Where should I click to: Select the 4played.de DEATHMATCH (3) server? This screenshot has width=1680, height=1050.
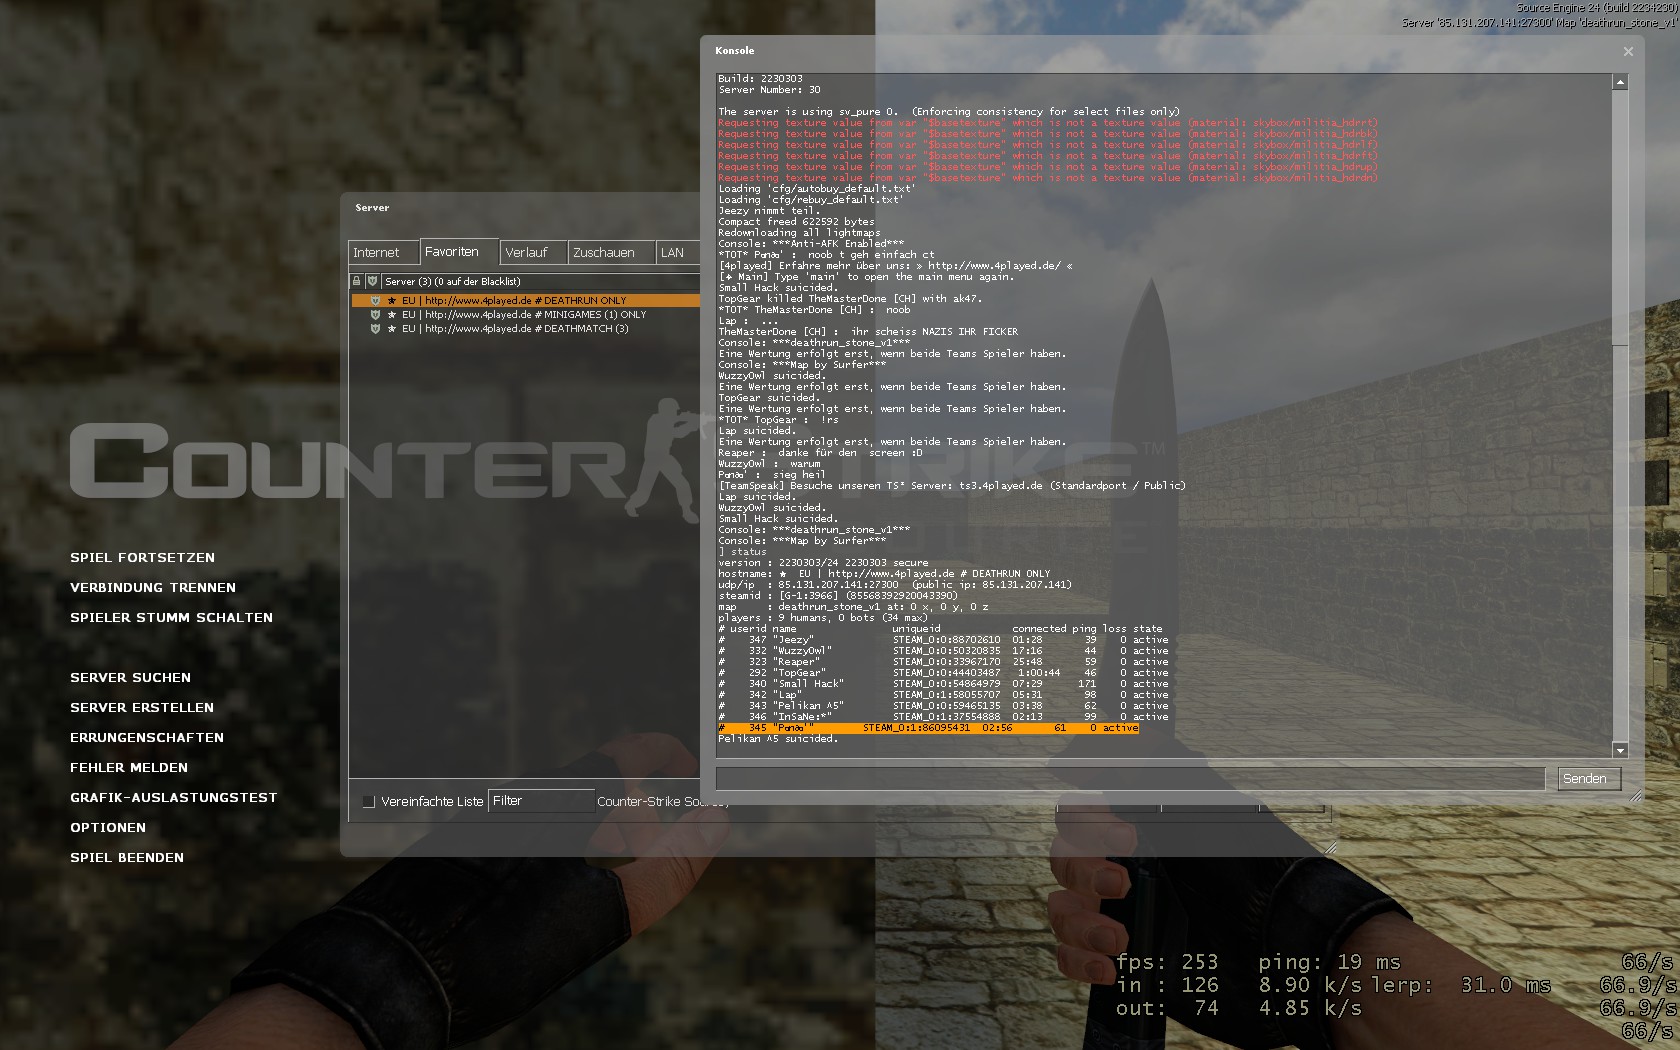tap(526, 328)
